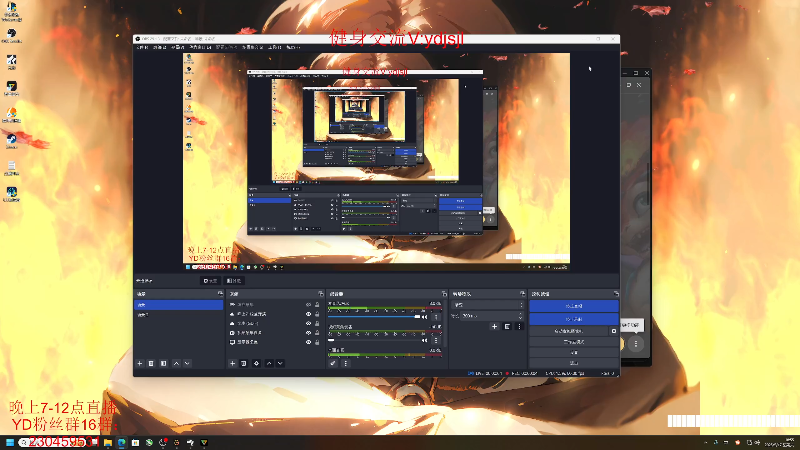Move the selected scene up
Image resolution: width=800 pixels, height=450 pixels.
pyautogui.click(x=176, y=363)
